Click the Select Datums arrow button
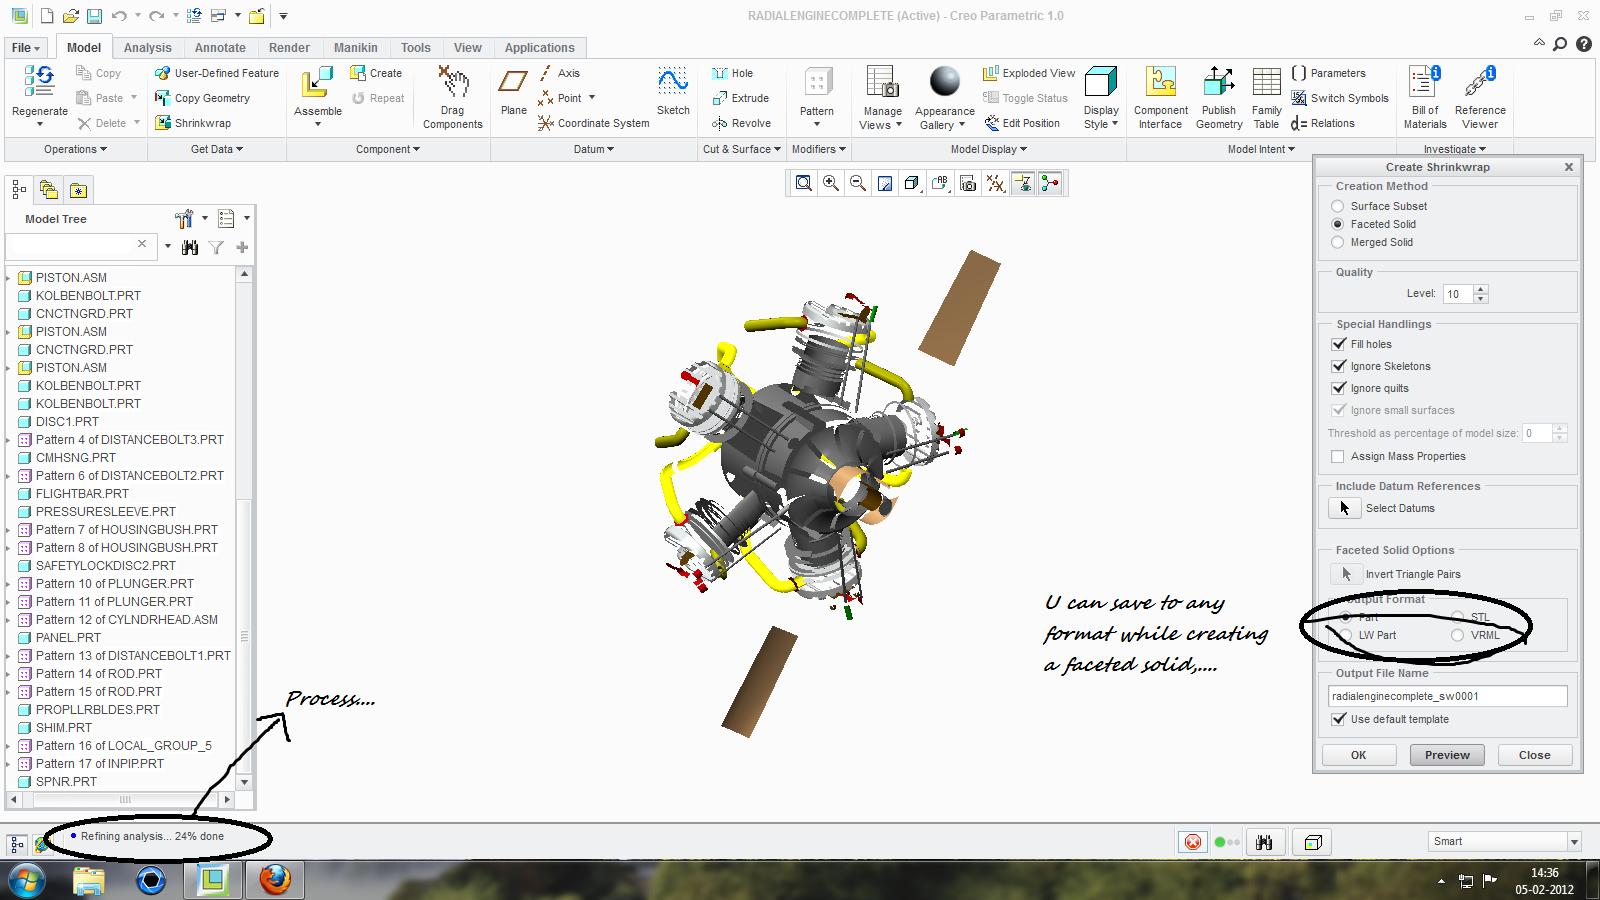 click(x=1344, y=508)
